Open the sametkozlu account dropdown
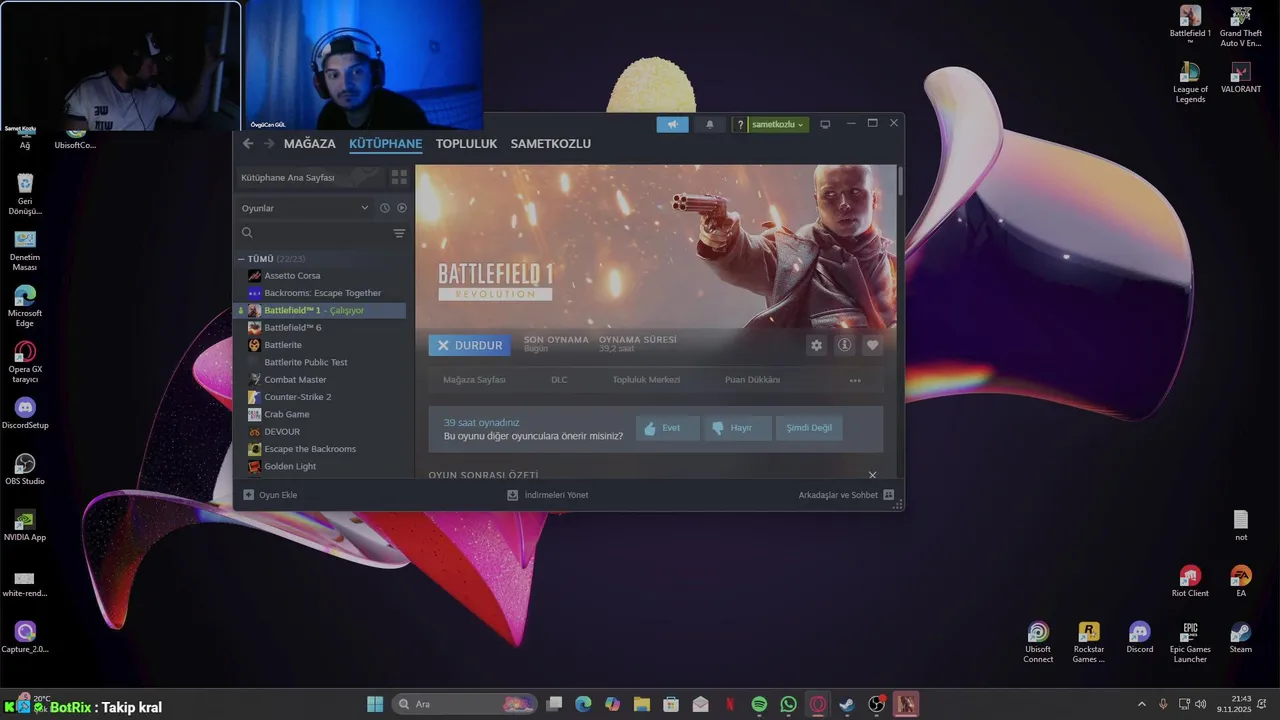 (778, 125)
